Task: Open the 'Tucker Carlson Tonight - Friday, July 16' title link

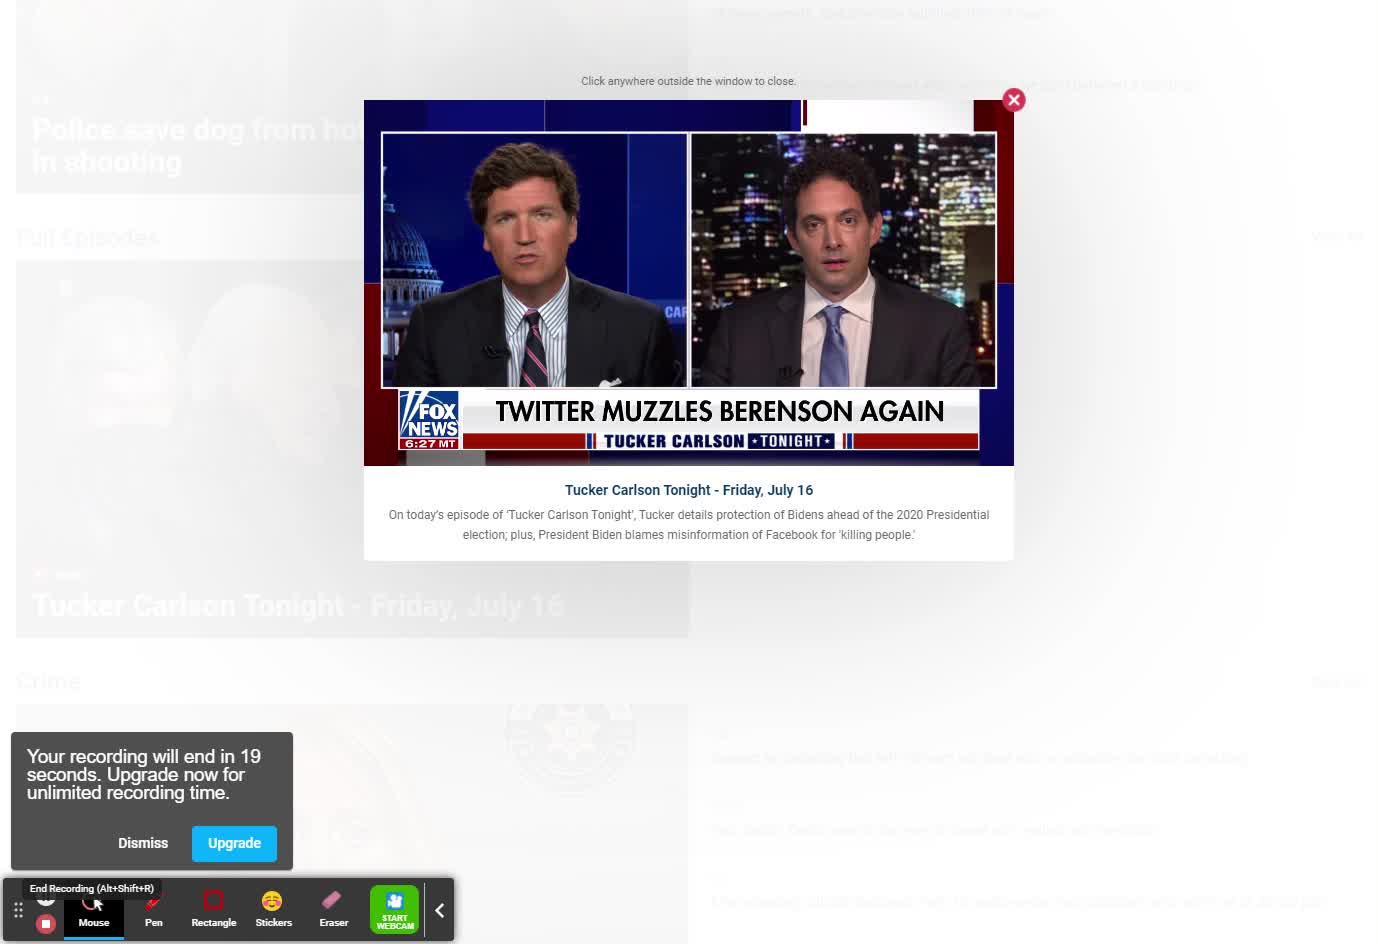Action: pyautogui.click(x=689, y=490)
